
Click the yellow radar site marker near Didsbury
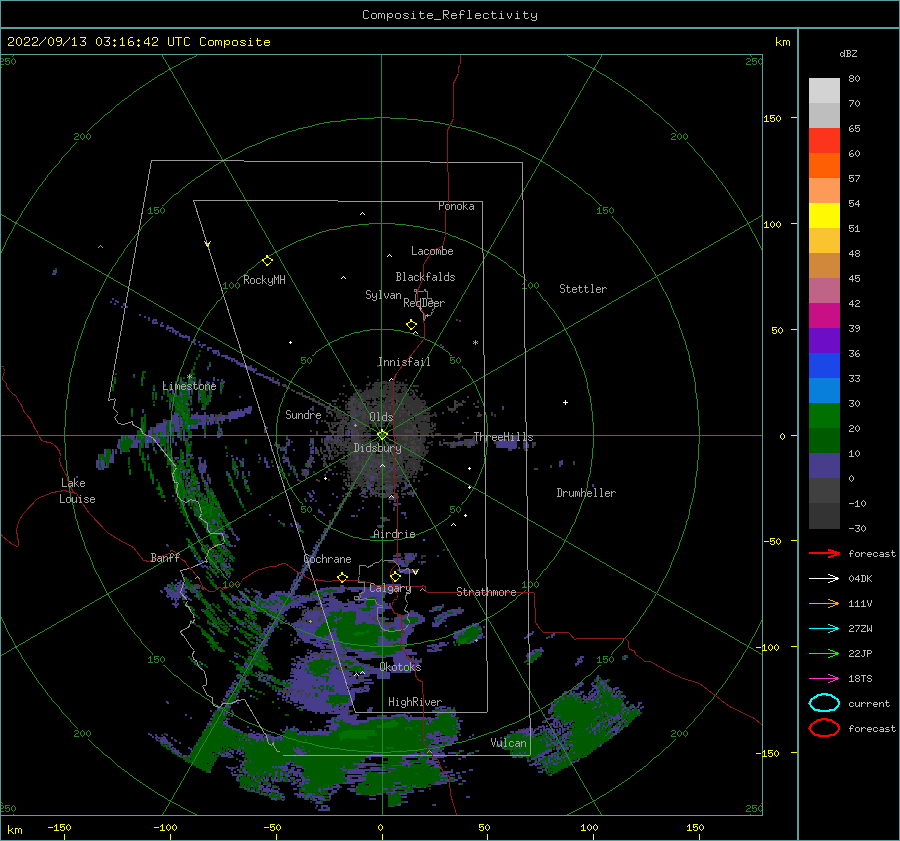tap(382, 435)
